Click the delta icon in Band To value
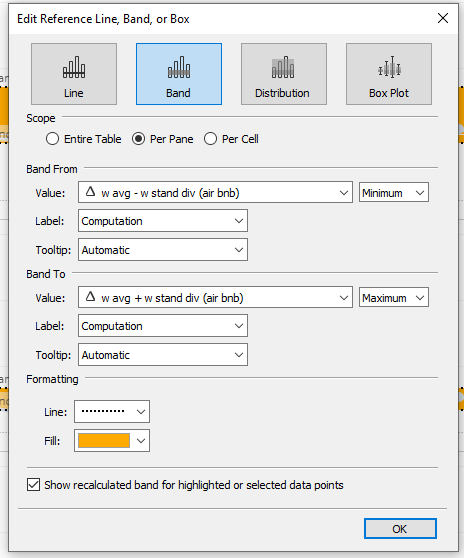The image size is (464, 558). pyautogui.click(x=90, y=296)
